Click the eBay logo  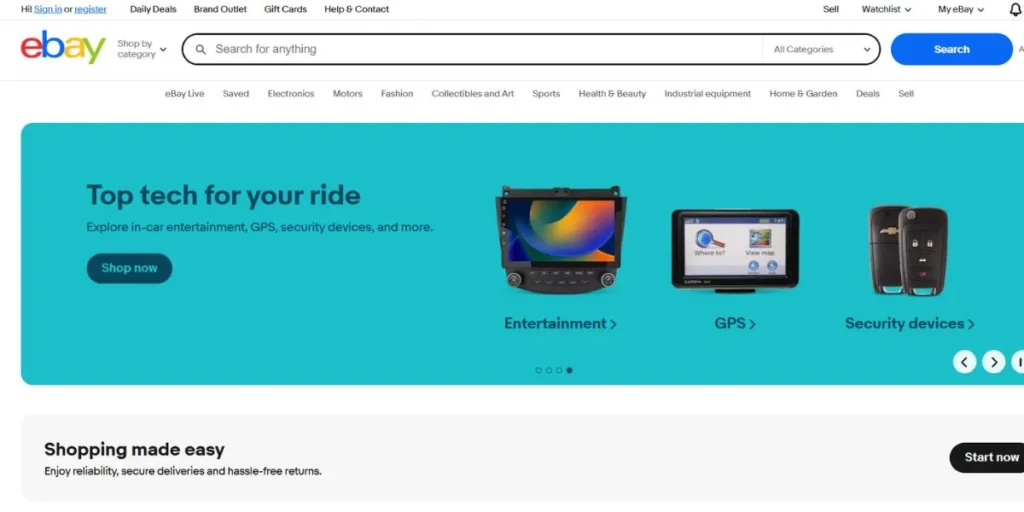[x=63, y=47]
